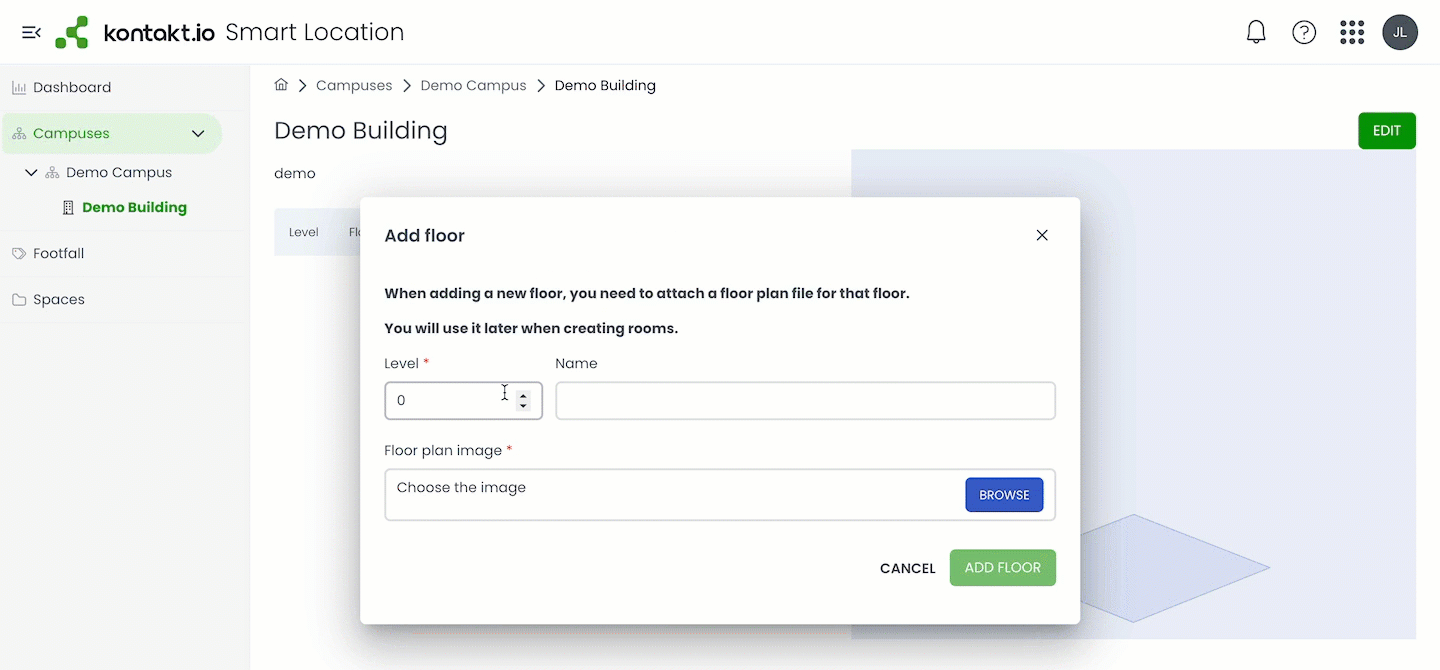The height and width of the screenshot is (670, 1440).
Task: Browse for a floor plan image
Action: [x=1004, y=494]
